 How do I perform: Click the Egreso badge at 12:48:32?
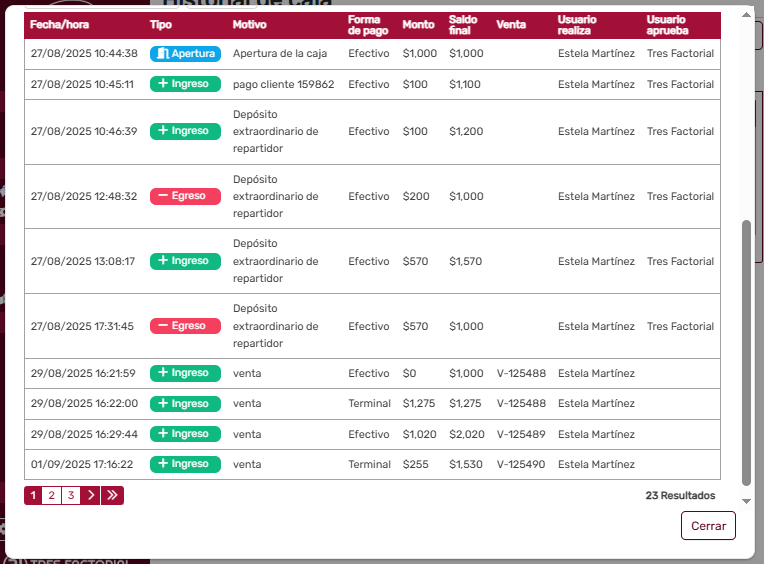185,197
